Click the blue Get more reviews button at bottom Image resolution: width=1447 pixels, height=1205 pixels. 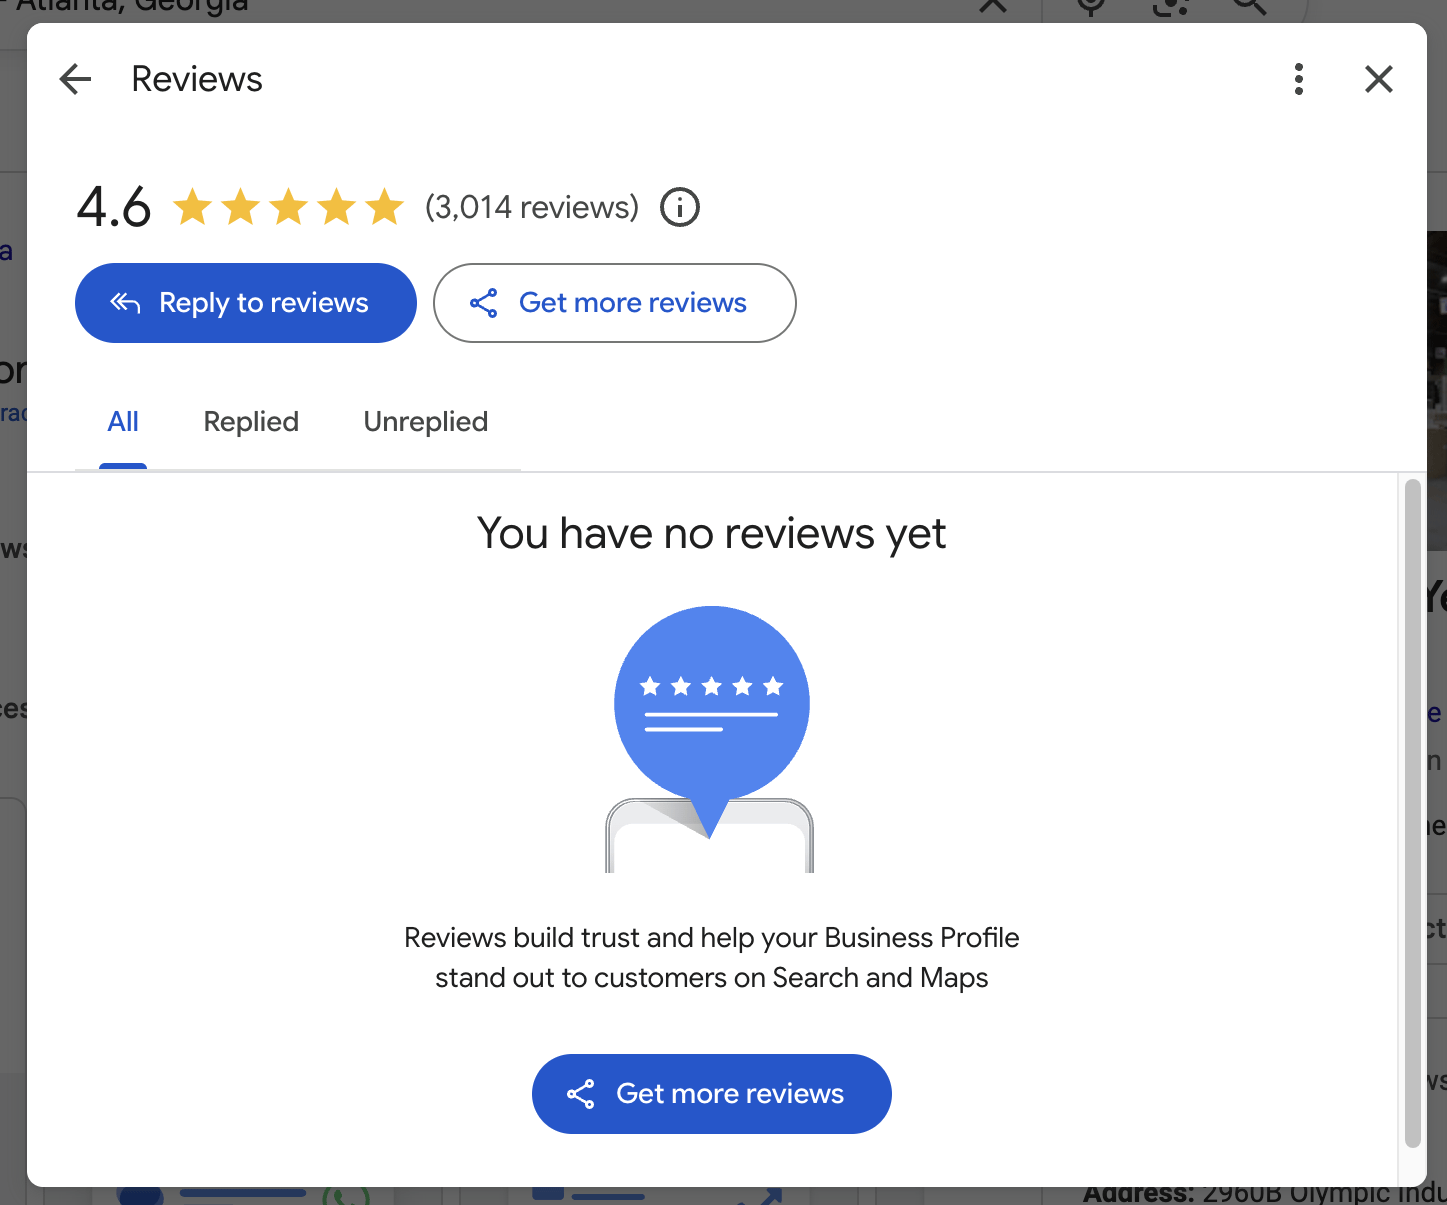712,1094
